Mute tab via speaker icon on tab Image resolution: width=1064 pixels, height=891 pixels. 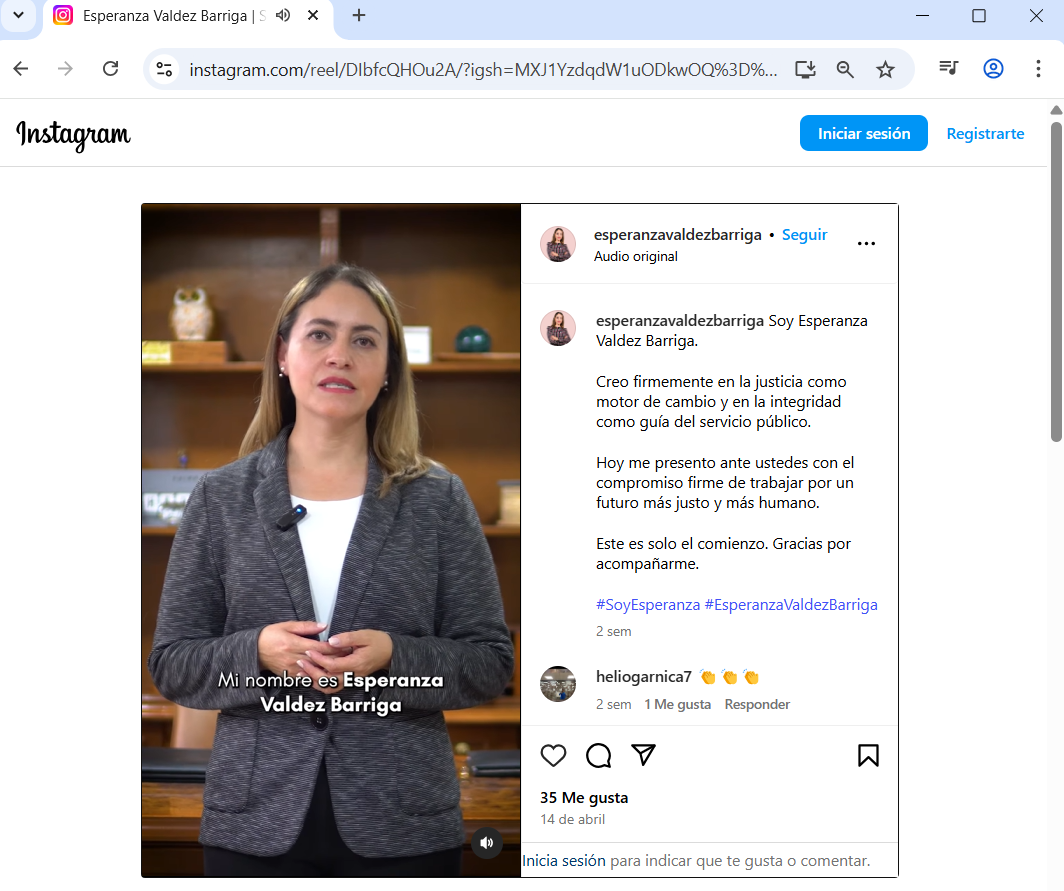click(x=283, y=16)
